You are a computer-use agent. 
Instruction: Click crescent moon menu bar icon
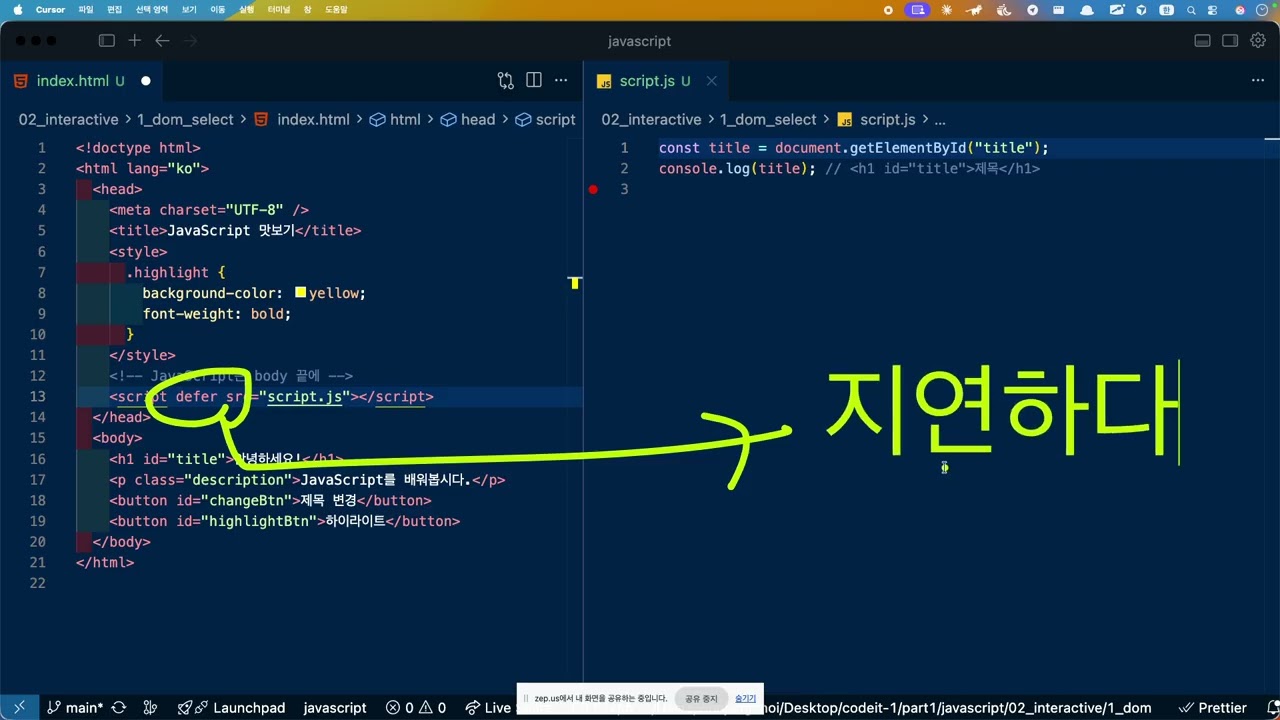[x=1006, y=9]
